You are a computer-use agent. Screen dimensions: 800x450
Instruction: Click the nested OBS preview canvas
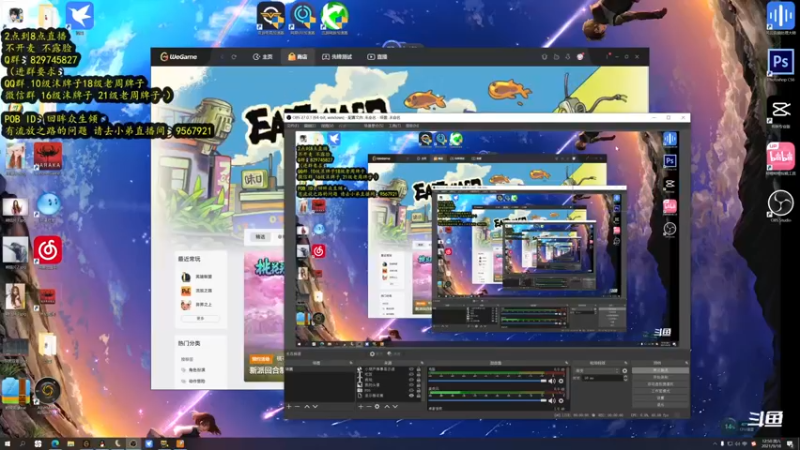pyautogui.click(x=487, y=239)
